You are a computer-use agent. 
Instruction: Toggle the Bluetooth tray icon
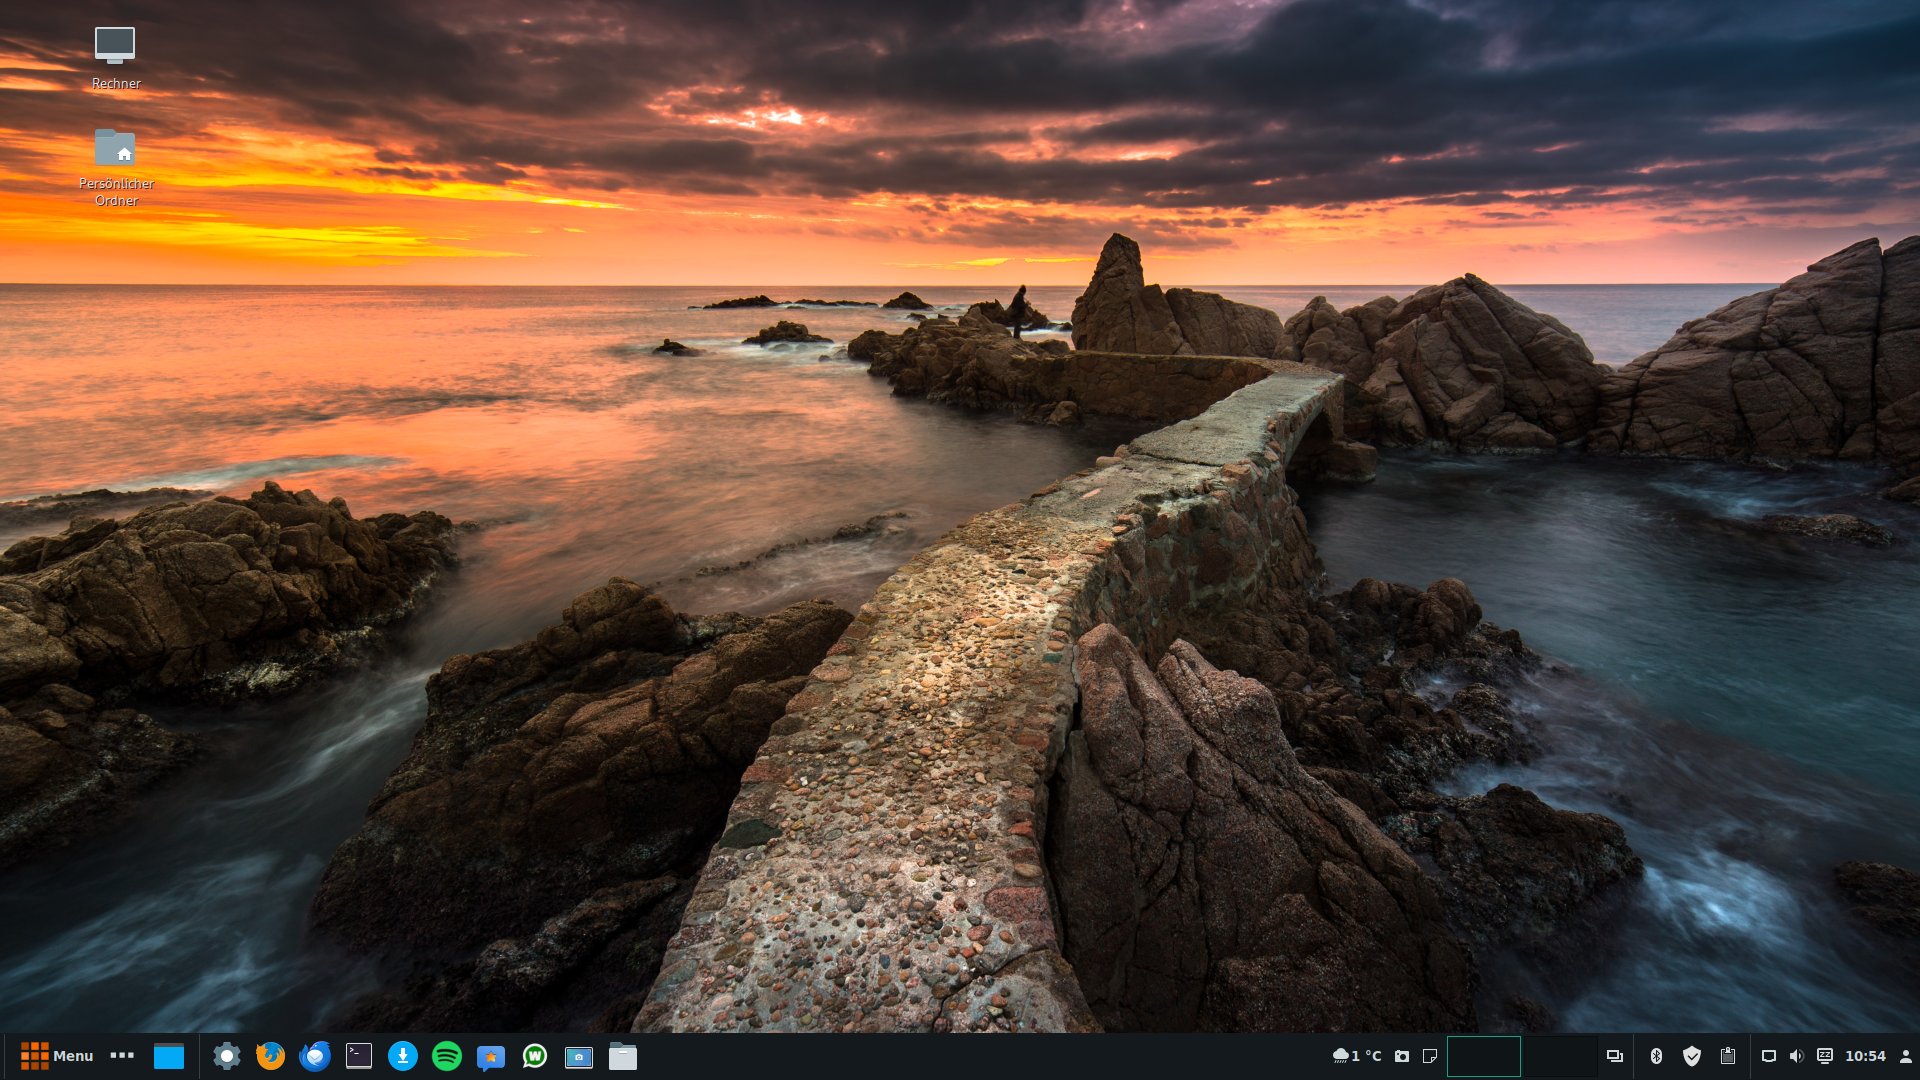coord(1655,1056)
